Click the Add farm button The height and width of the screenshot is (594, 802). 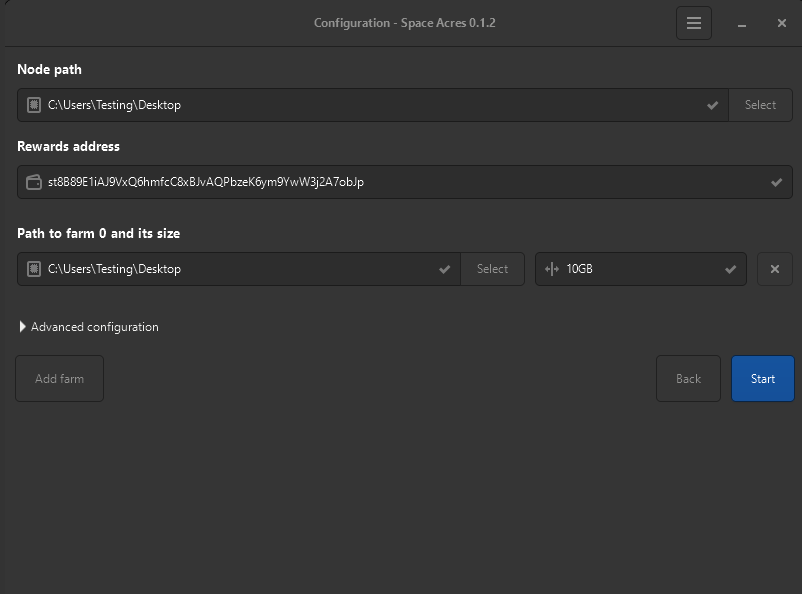click(x=59, y=379)
